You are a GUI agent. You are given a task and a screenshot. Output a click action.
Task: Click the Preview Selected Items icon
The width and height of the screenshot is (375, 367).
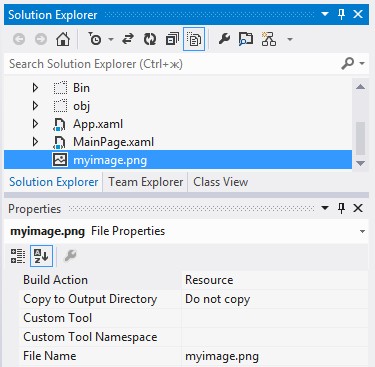click(x=246, y=39)
